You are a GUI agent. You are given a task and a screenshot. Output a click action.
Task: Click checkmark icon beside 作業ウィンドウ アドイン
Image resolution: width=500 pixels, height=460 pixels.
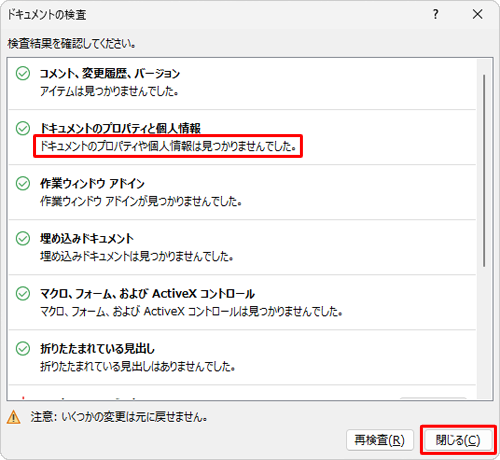[23, 183]
